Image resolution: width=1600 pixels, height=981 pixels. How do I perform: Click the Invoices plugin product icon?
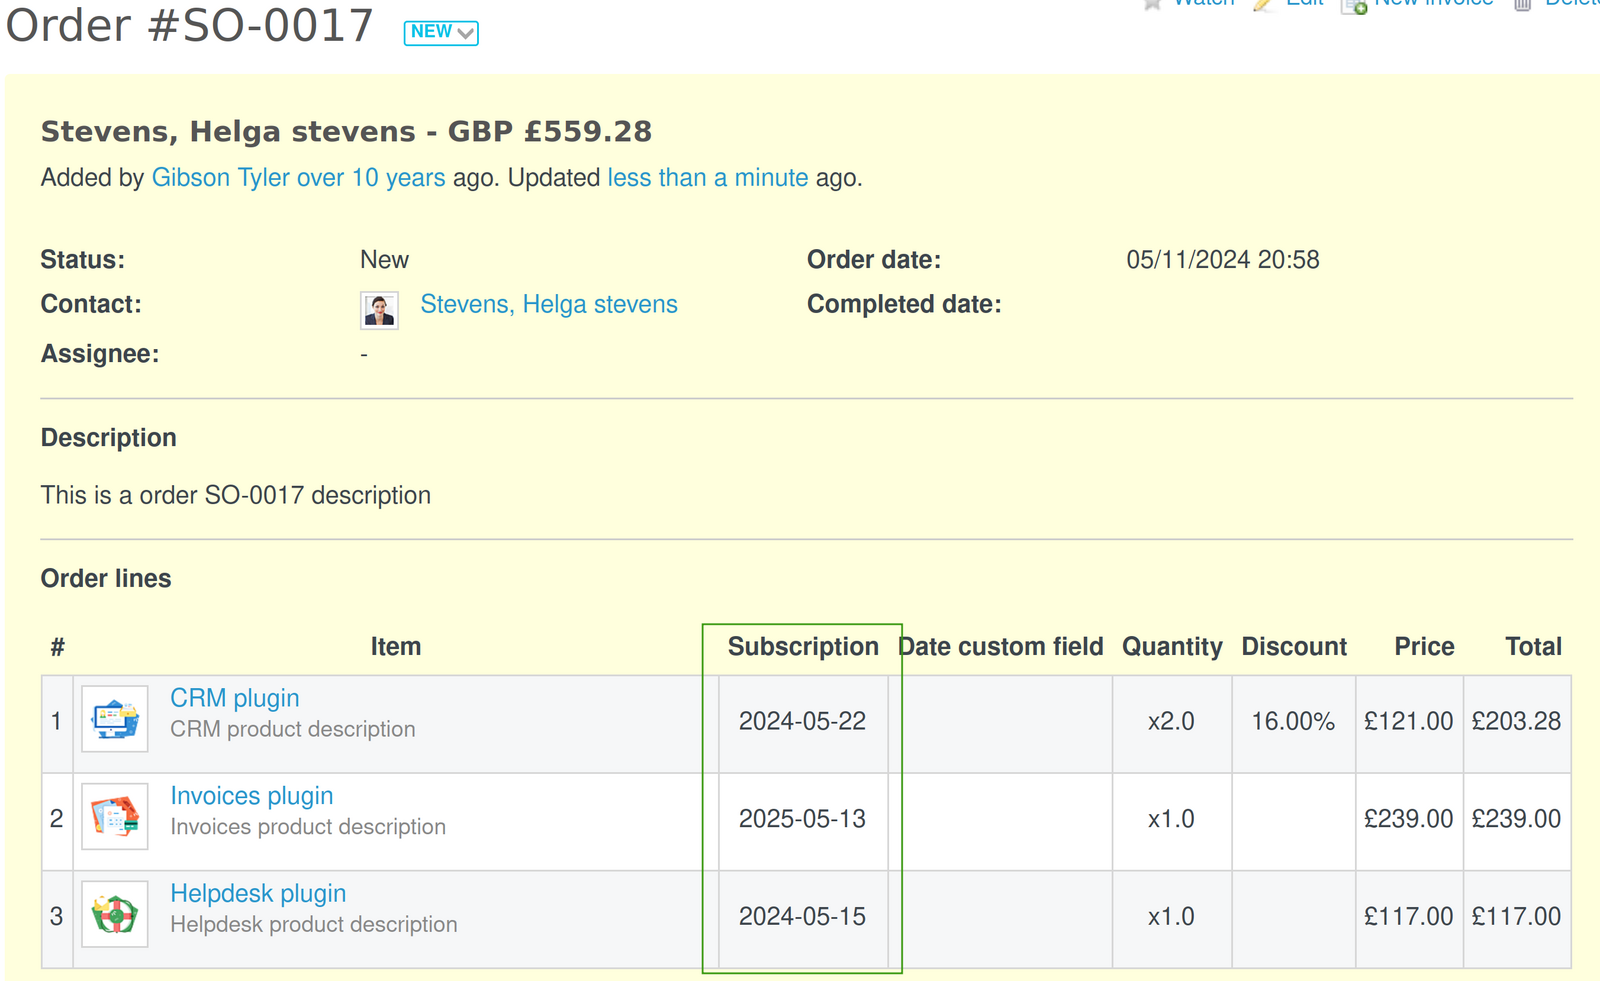[x=114, y=815]
